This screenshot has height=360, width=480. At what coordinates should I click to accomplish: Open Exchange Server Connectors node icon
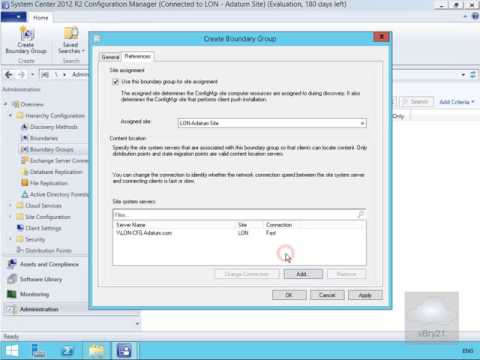point(24,161)
